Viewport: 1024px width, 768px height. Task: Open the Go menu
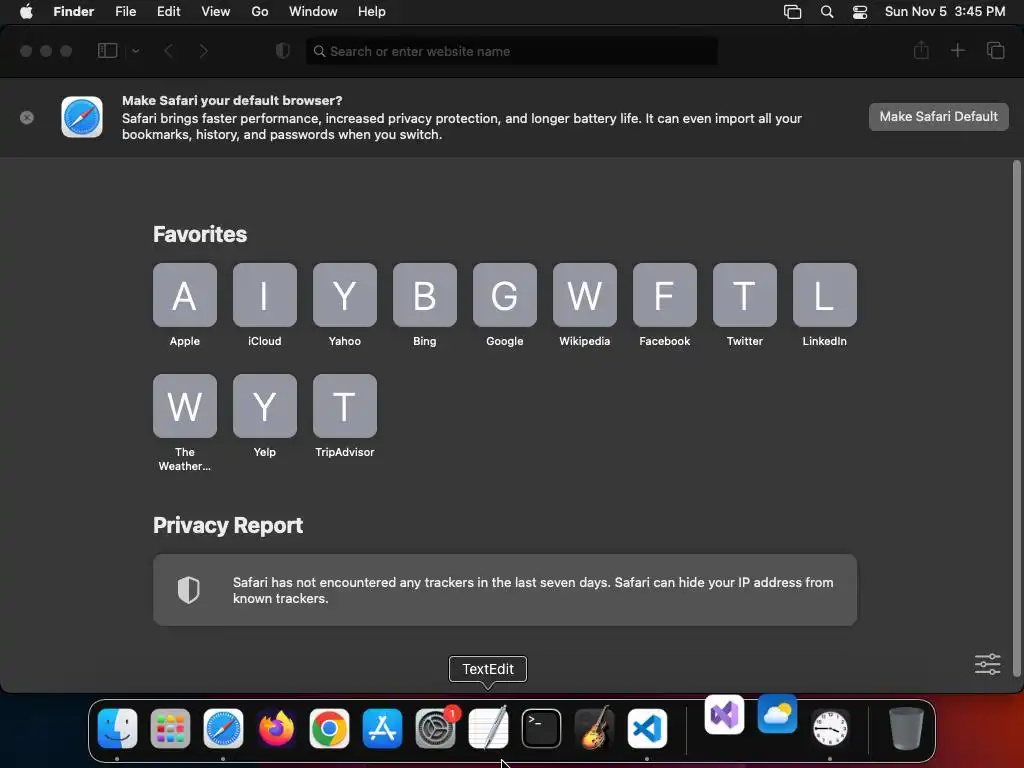pyautogui.click(x=260, y=12)
